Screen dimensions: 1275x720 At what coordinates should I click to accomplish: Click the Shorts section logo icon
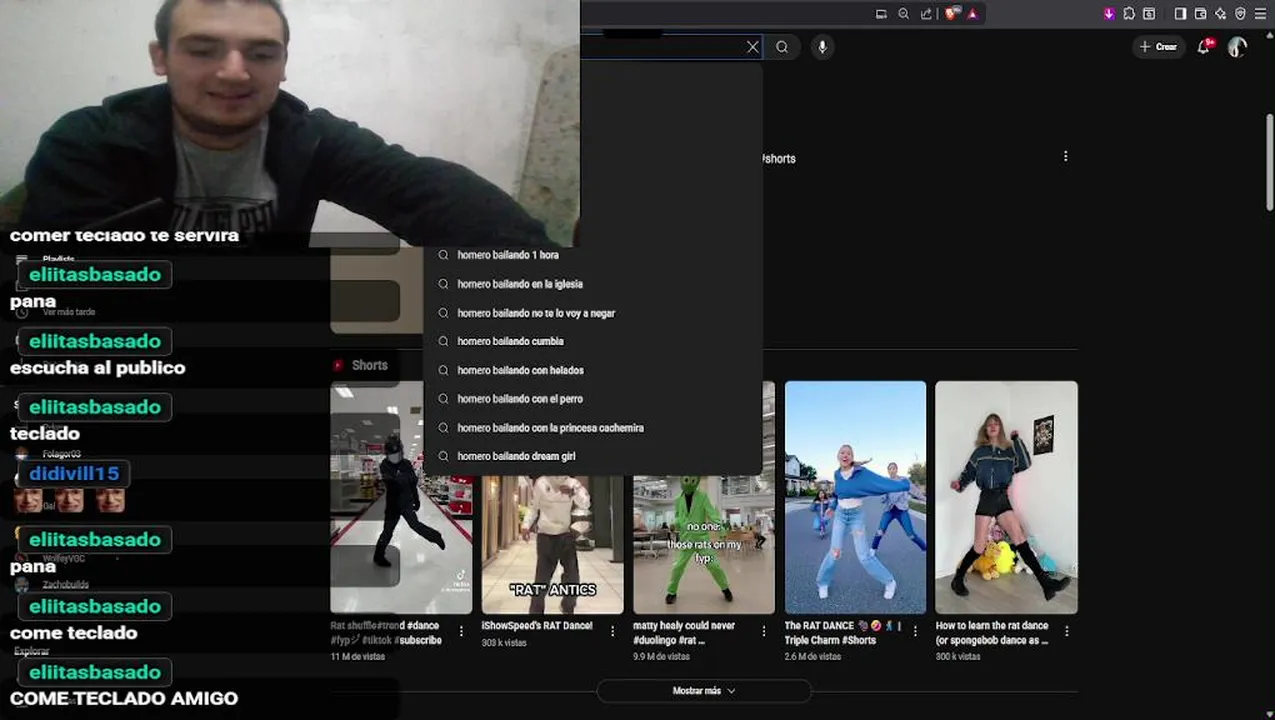[338, 365]
